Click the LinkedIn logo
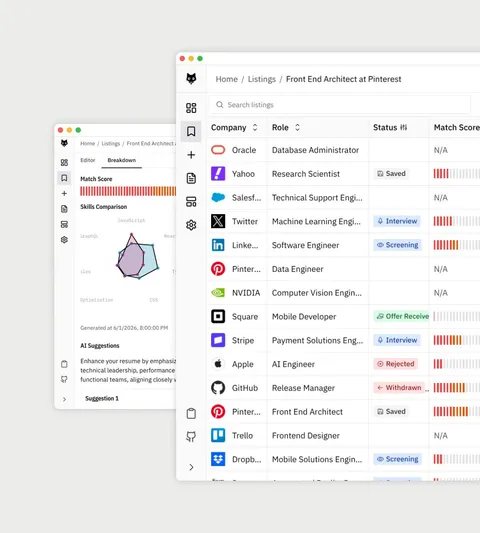 [218, 245]
